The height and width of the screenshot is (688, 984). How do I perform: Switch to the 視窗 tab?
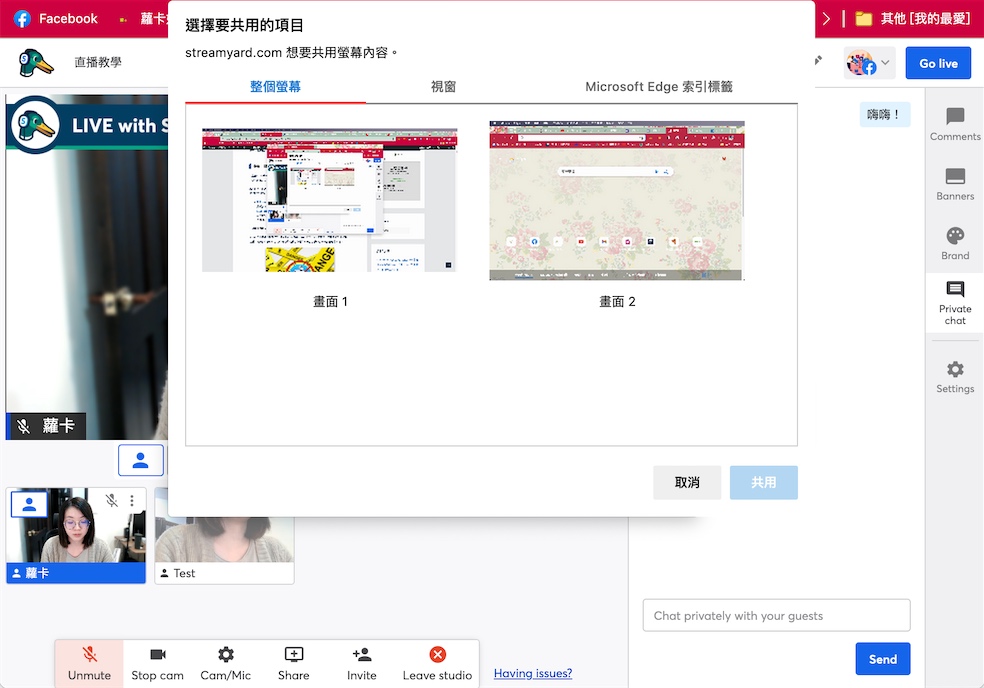coord(443,87)
